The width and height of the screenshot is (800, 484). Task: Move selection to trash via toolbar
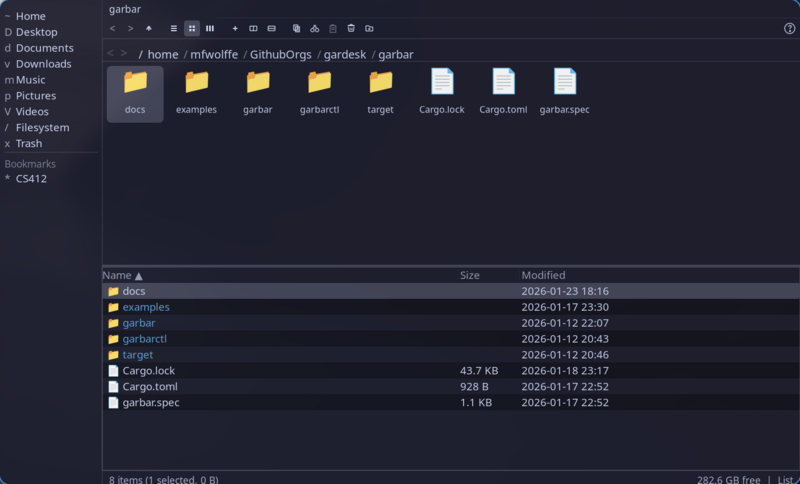pyautogui.click(x=351, y=29)
